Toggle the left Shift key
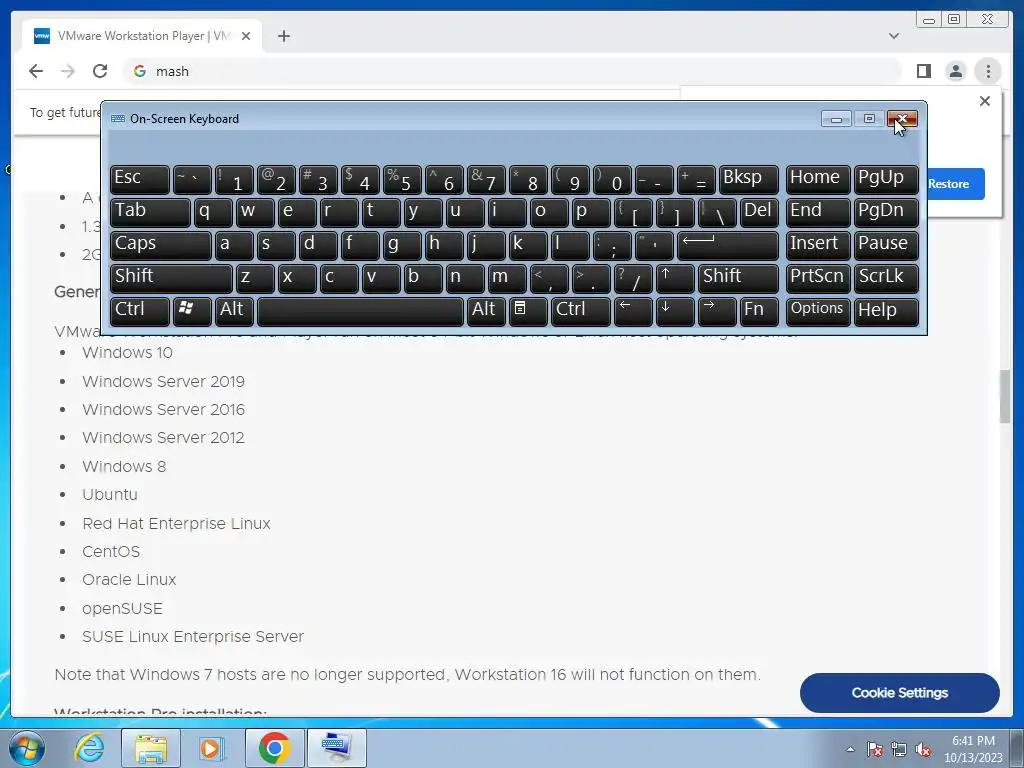This screenshot has height=768, width=1024. tap(171, 278)
